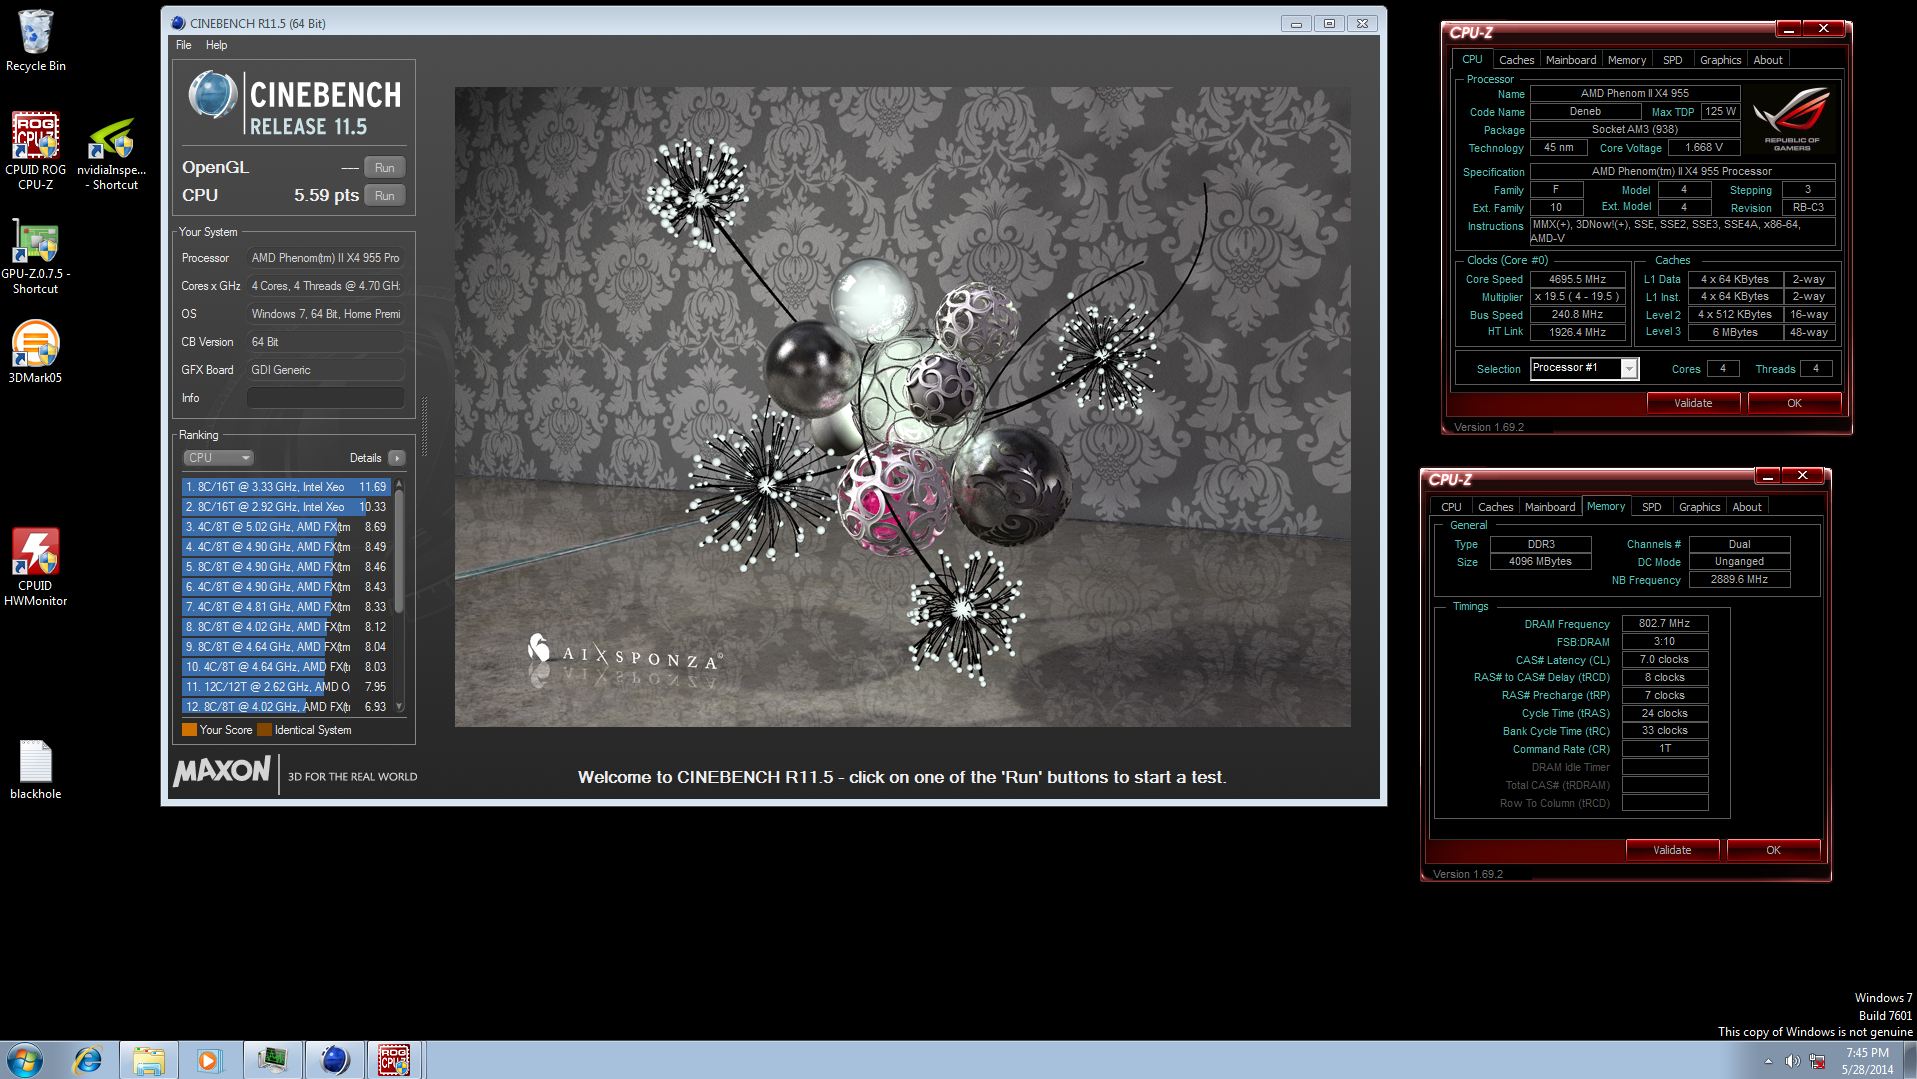Click the Cinebench taskbar icon

335,1060
